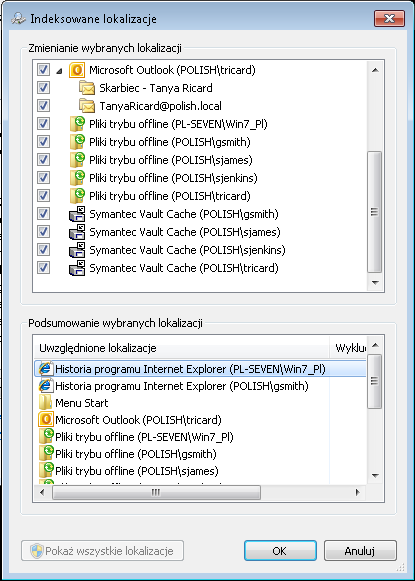Click Symantec Vault Cache icon for POLISH\sjenkins
The width and height of the screenshot is (415, 581).
pyautogui.click(x=77, y=250)
